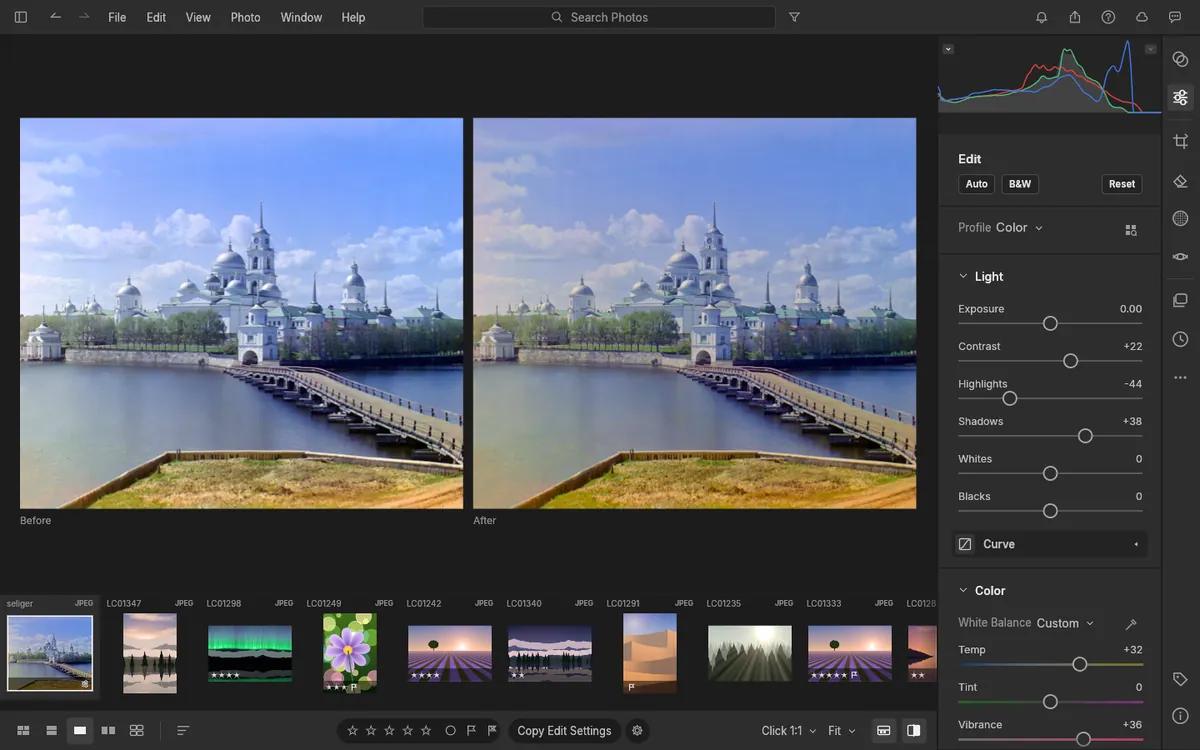
Task: Toggle the filmstrip visibility
Action: (884, 731)
